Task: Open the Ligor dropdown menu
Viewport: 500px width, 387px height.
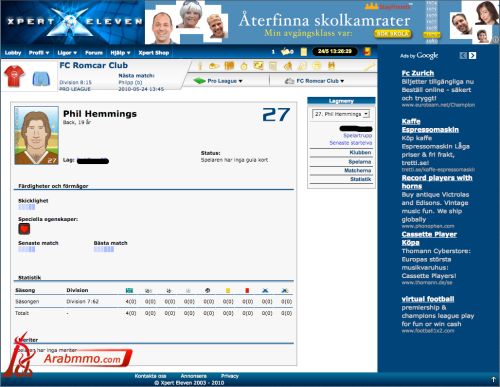Action: 67,53
